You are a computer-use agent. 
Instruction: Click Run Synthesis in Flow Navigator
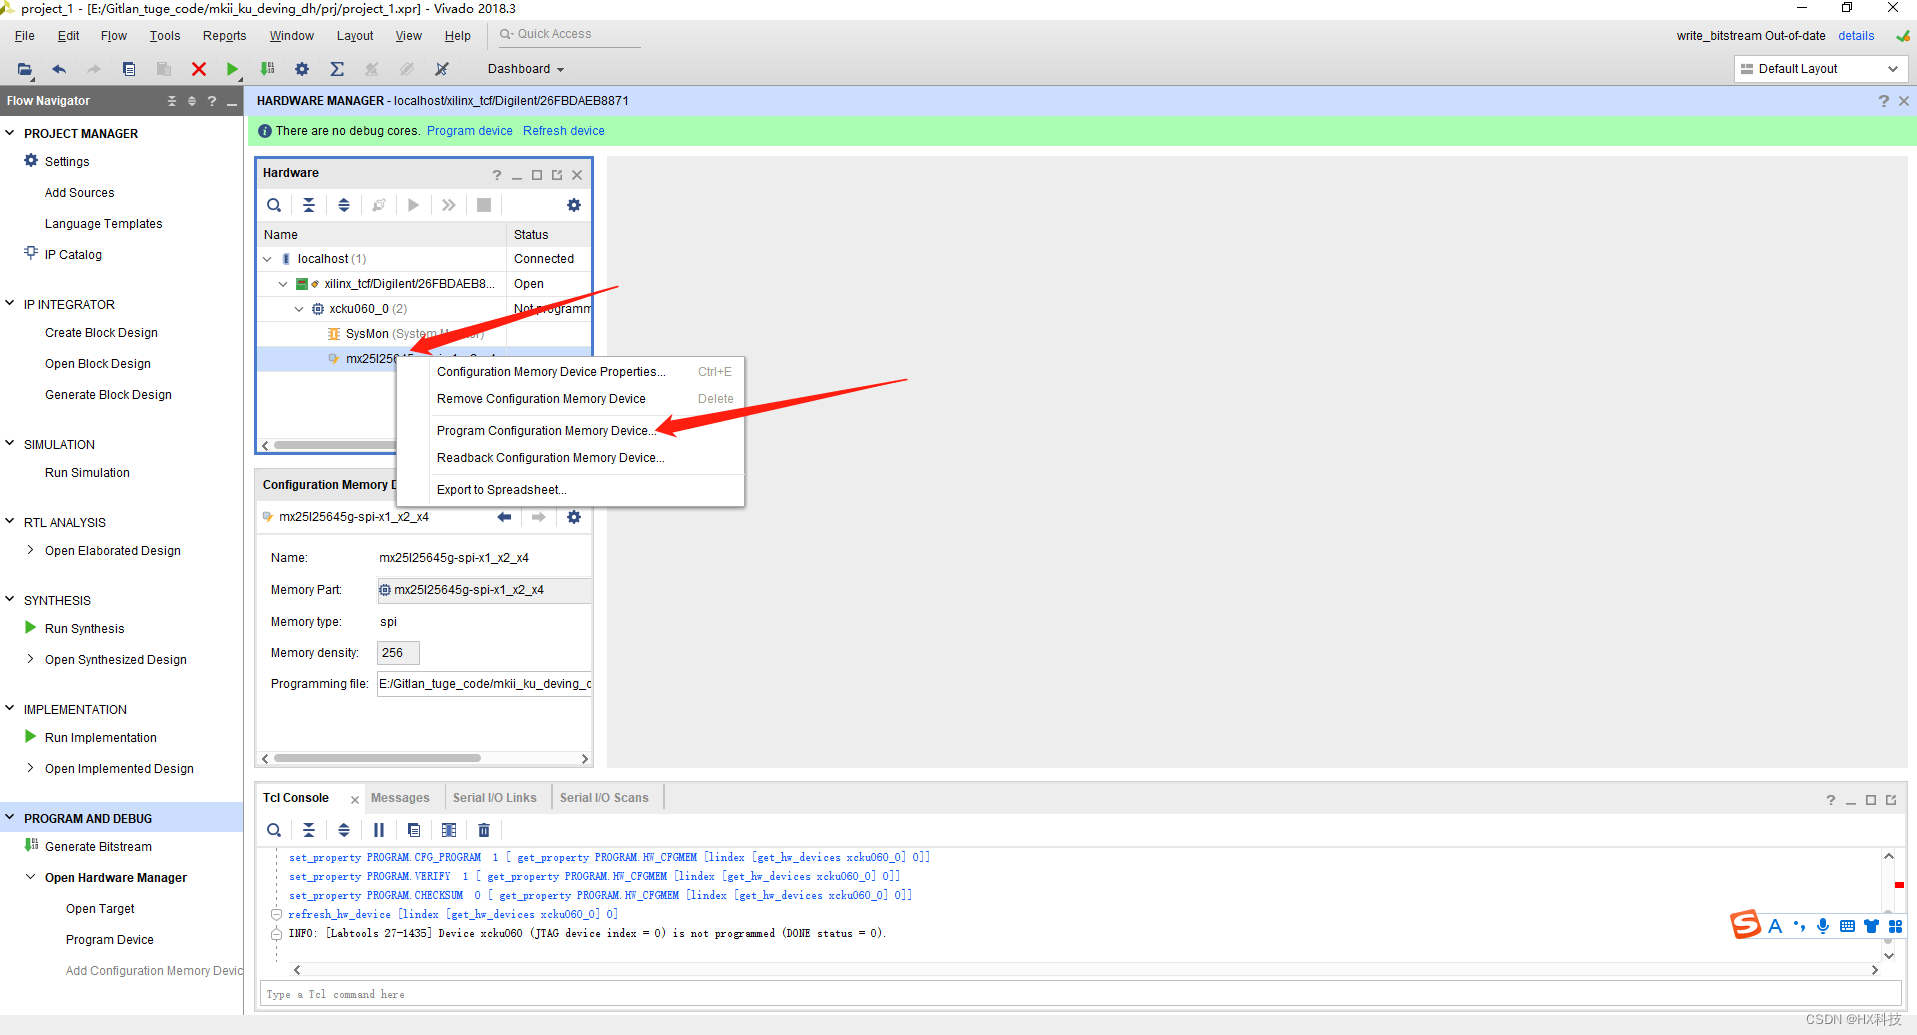click(x=84, y=629)
